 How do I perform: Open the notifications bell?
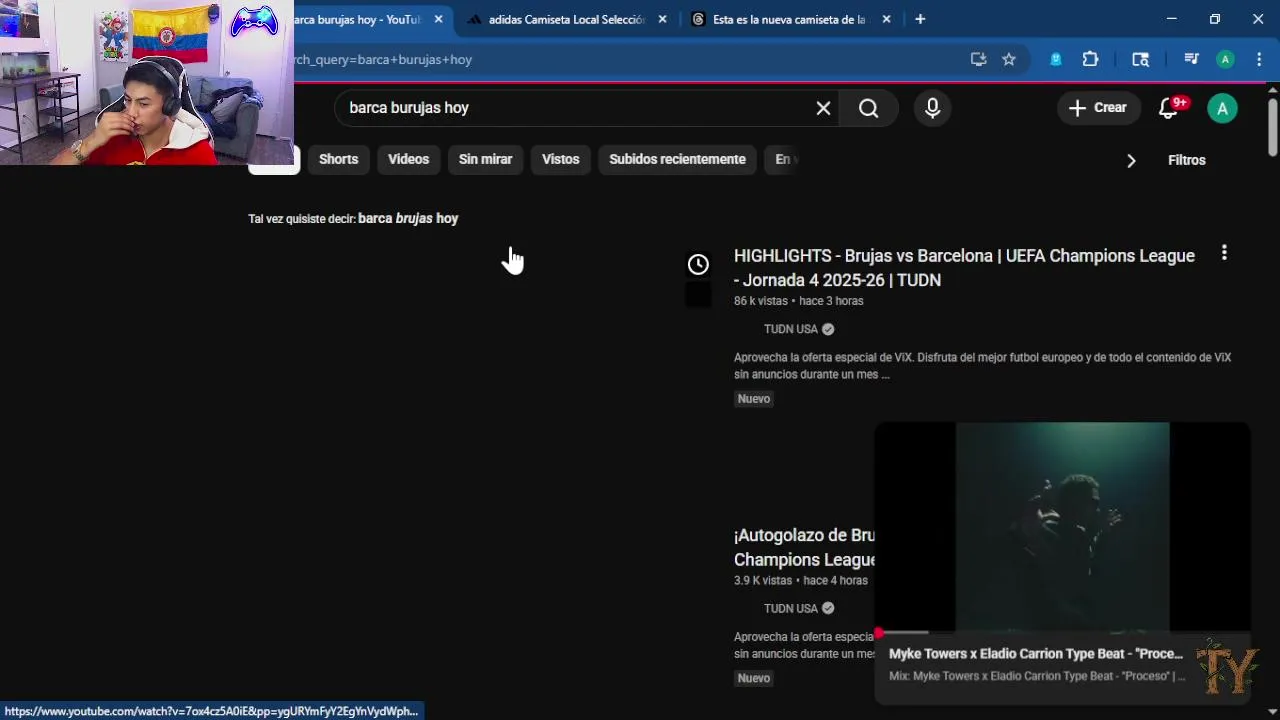click(1169, 108)
